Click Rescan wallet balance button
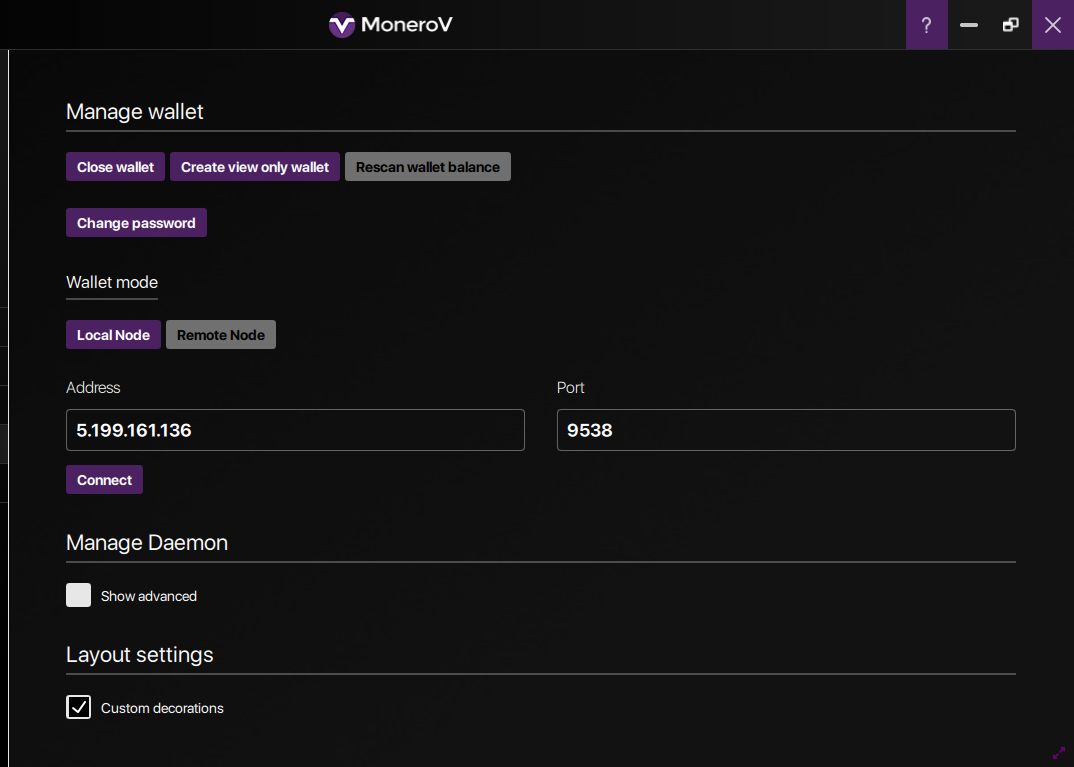Screen dimensions: 1074x767 click(427, 167)
